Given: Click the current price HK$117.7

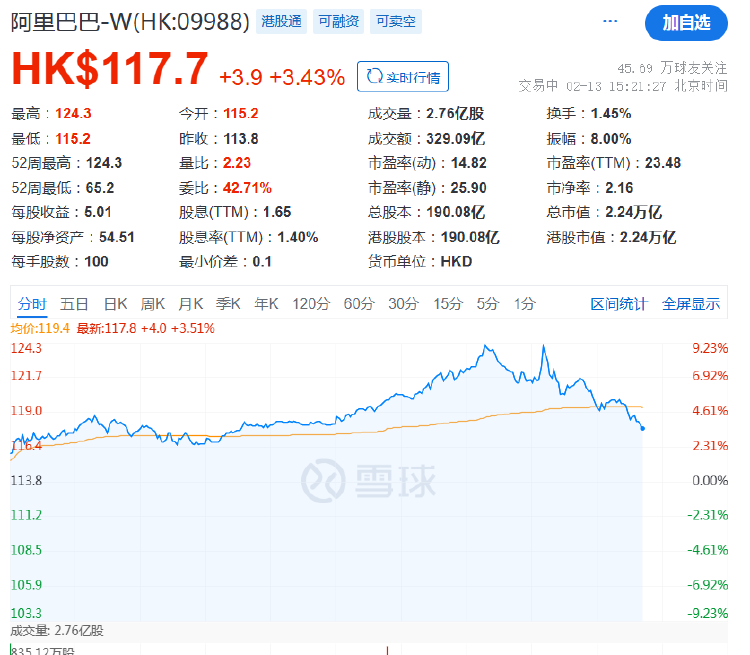Looking at the screenshot, I should point(110,69).
